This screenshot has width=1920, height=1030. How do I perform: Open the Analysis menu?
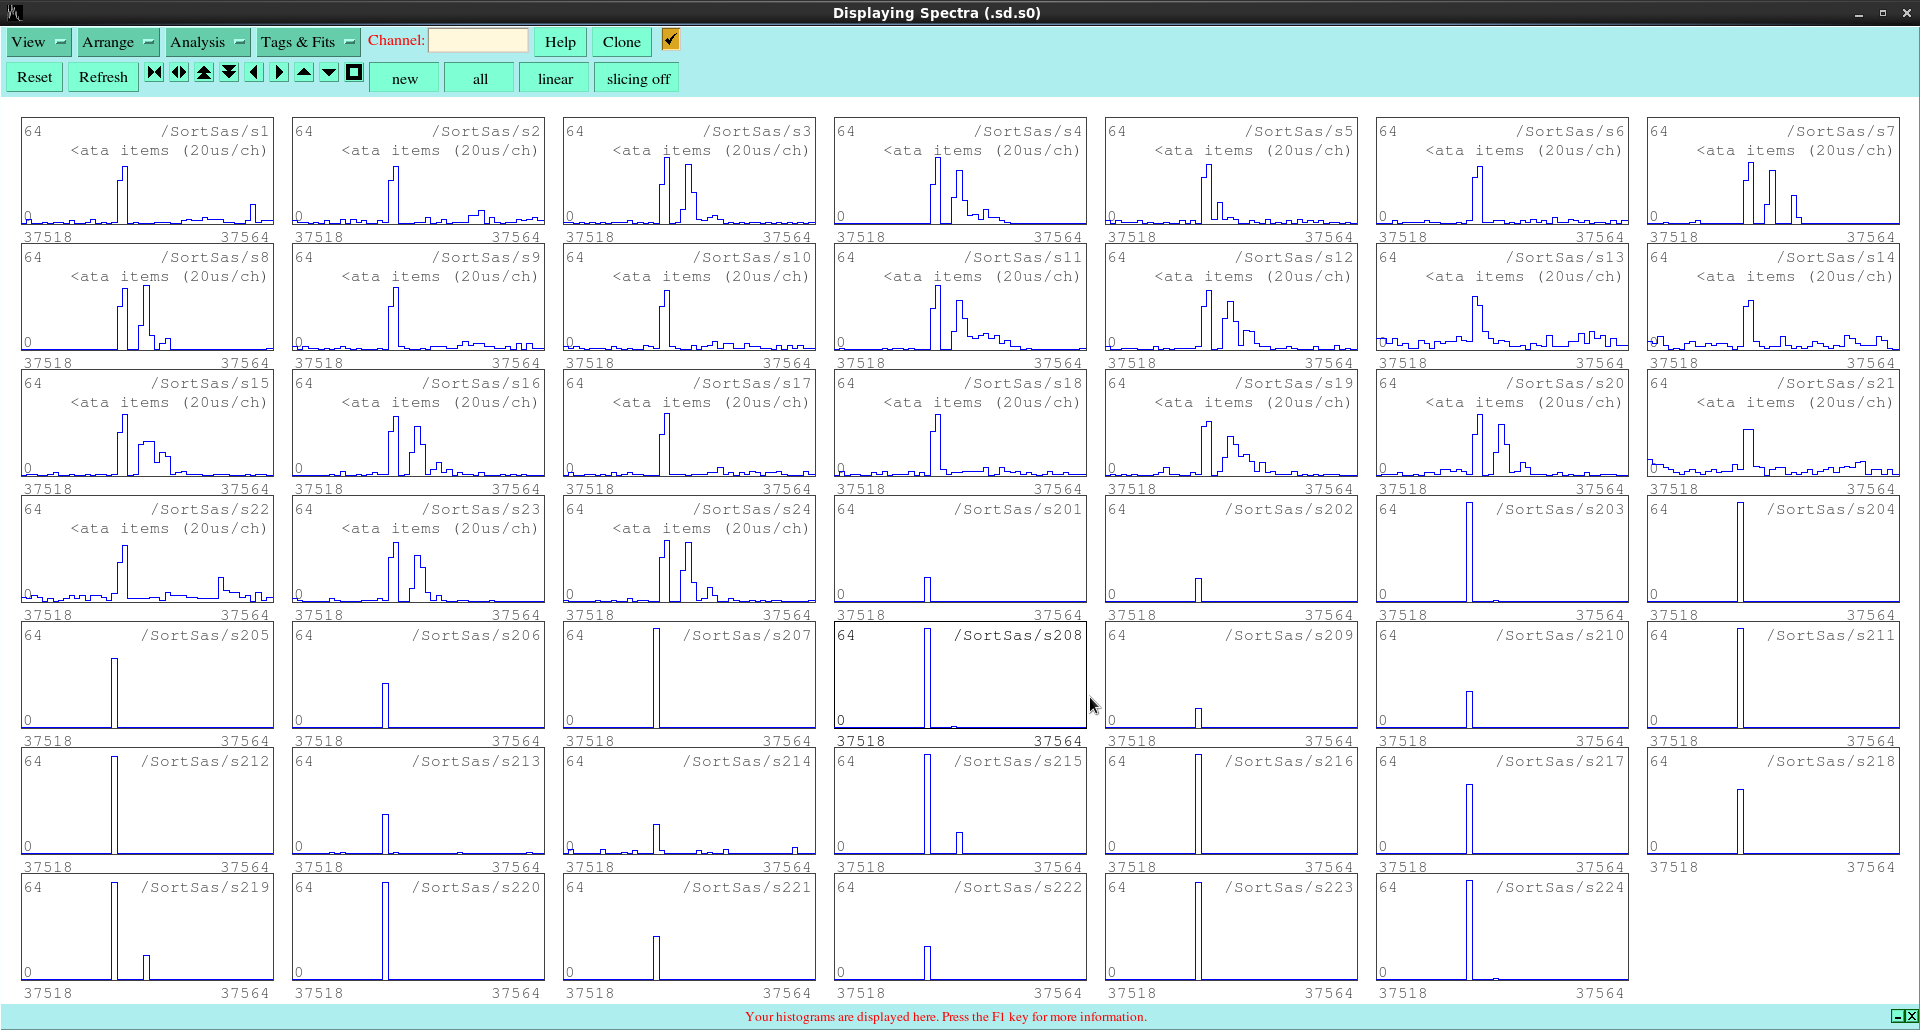coord(207,42)
